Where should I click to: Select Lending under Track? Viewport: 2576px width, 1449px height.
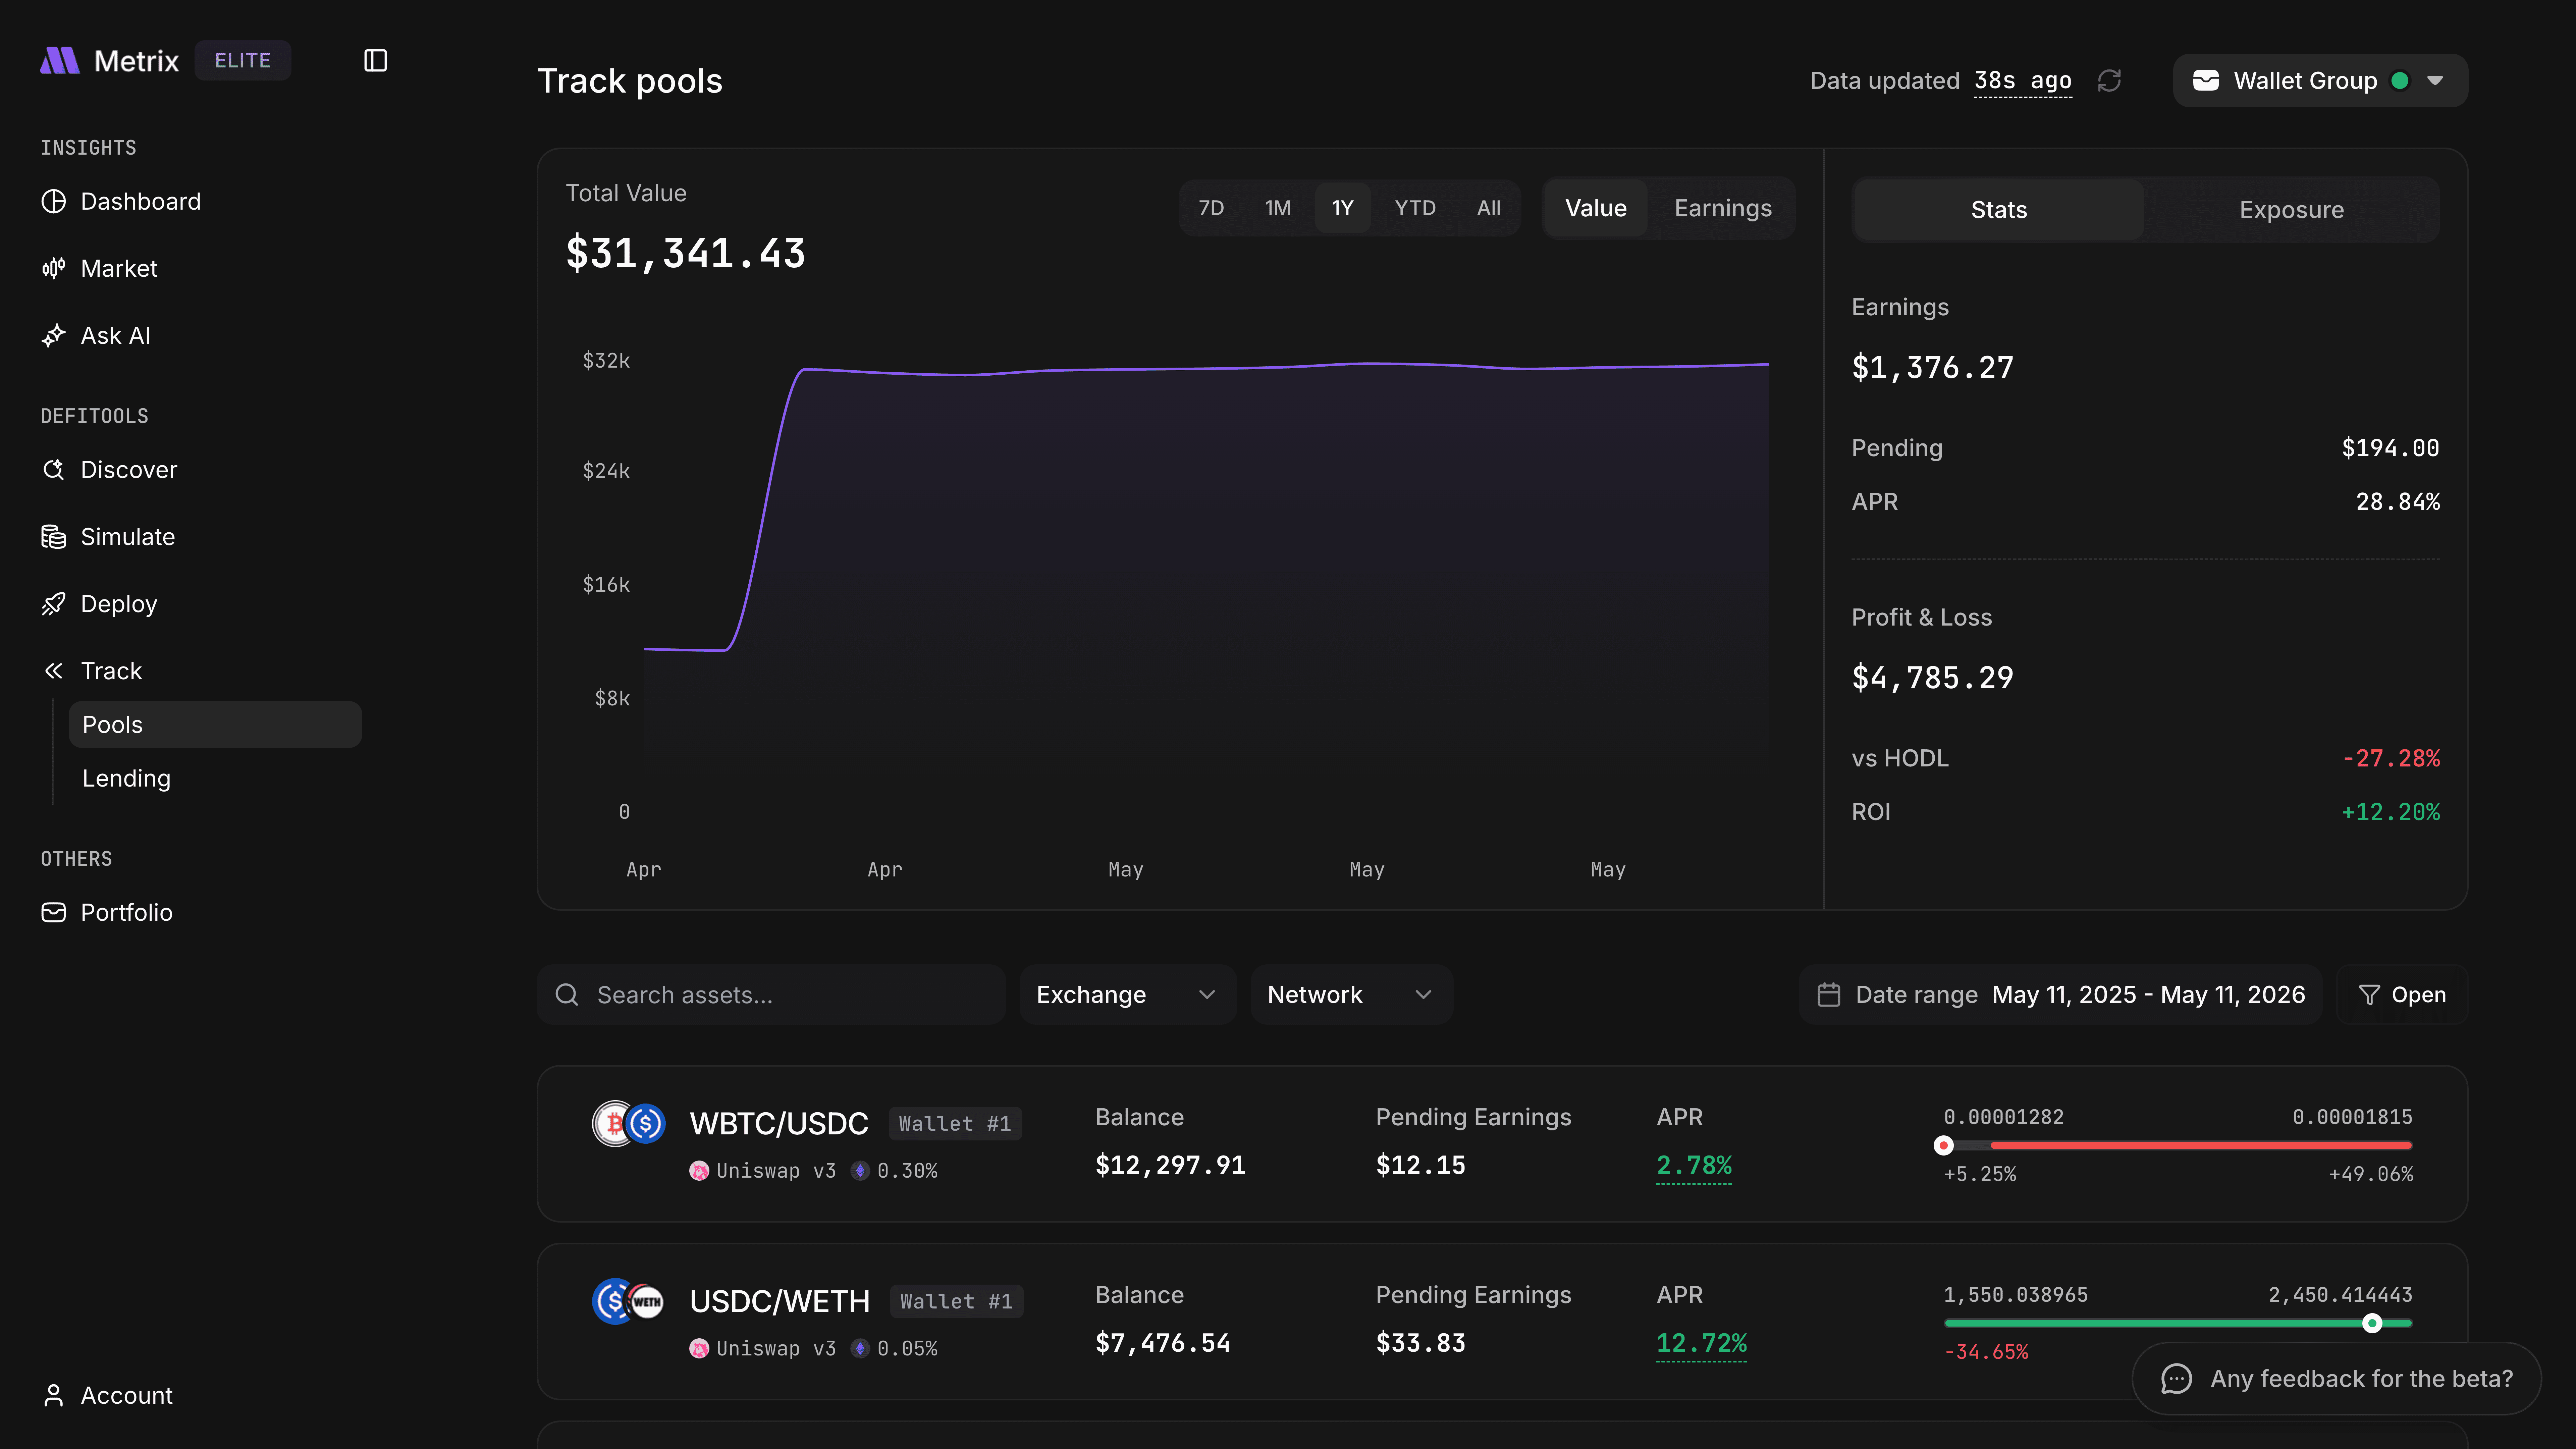[x=215, y=778]
